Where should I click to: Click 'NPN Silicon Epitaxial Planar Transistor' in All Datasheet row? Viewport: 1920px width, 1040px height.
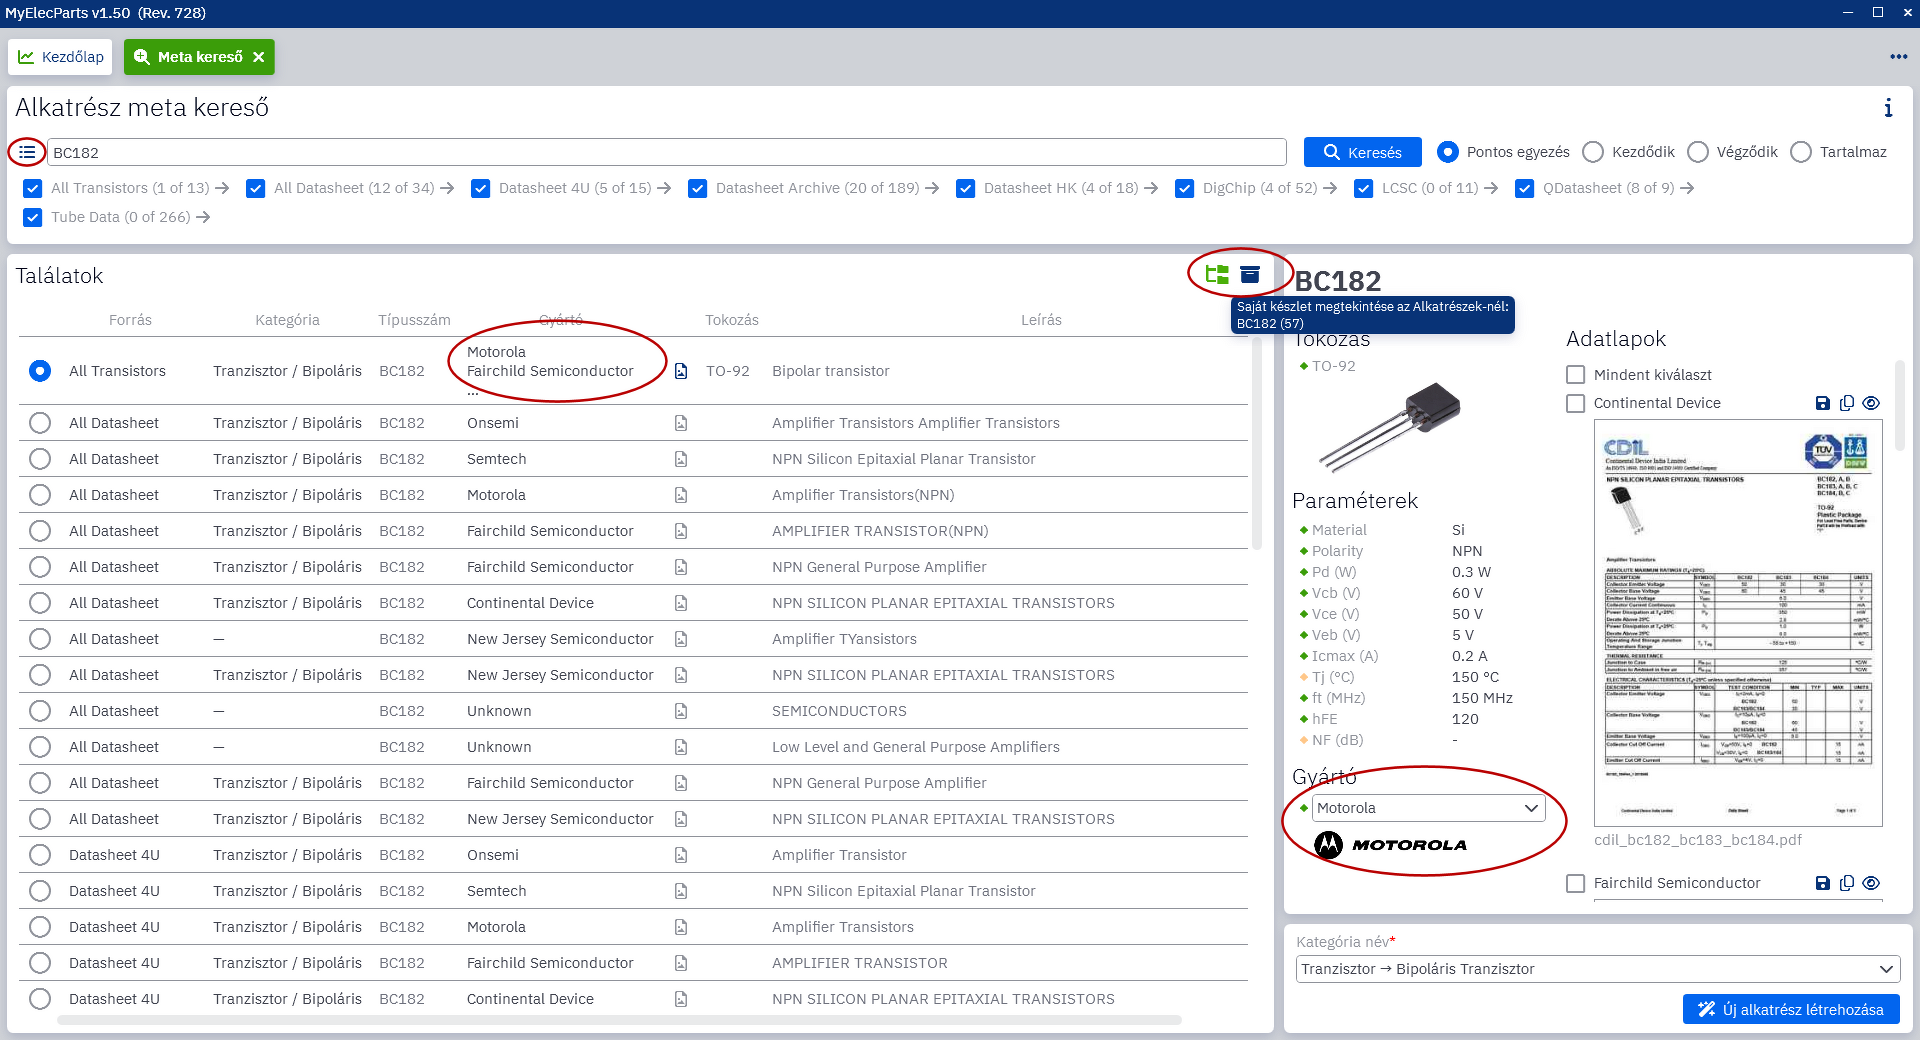(904, 459)
